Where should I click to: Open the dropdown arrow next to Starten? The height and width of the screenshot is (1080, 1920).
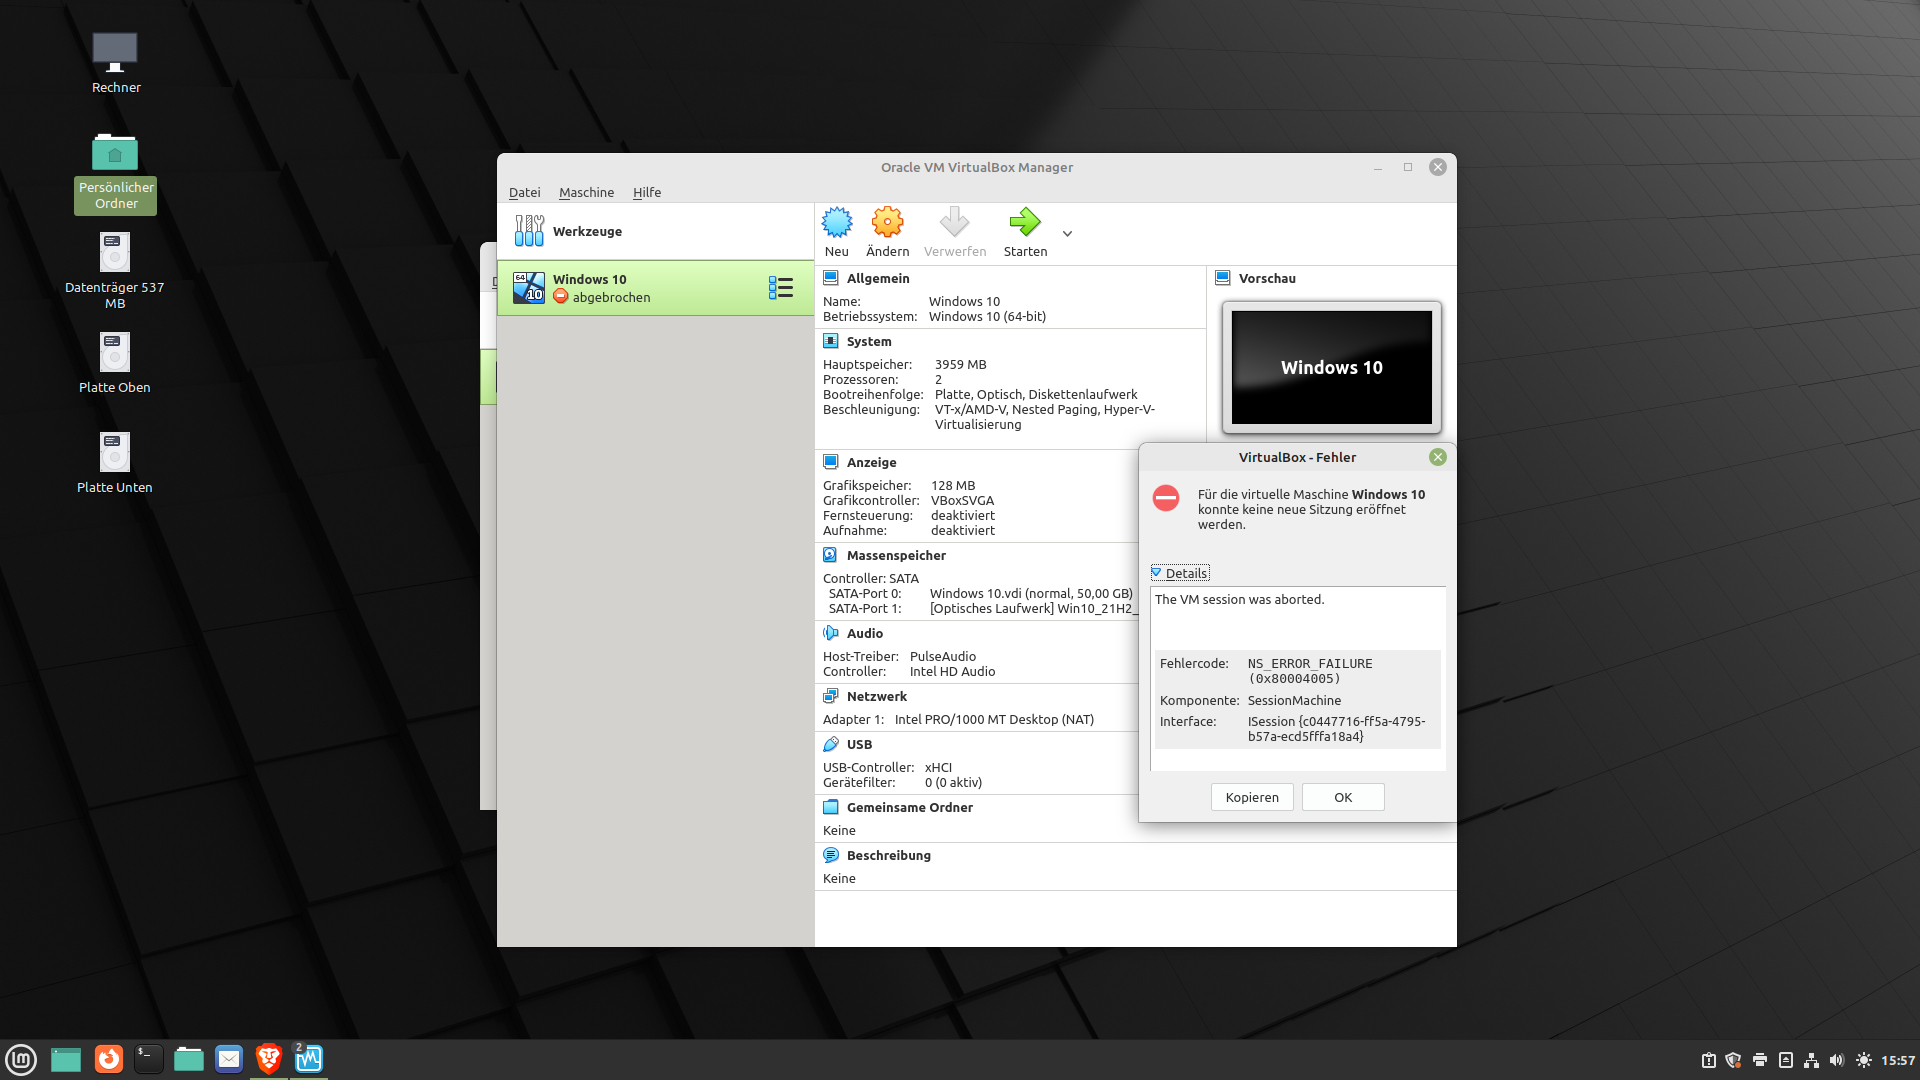(1067, 234)
